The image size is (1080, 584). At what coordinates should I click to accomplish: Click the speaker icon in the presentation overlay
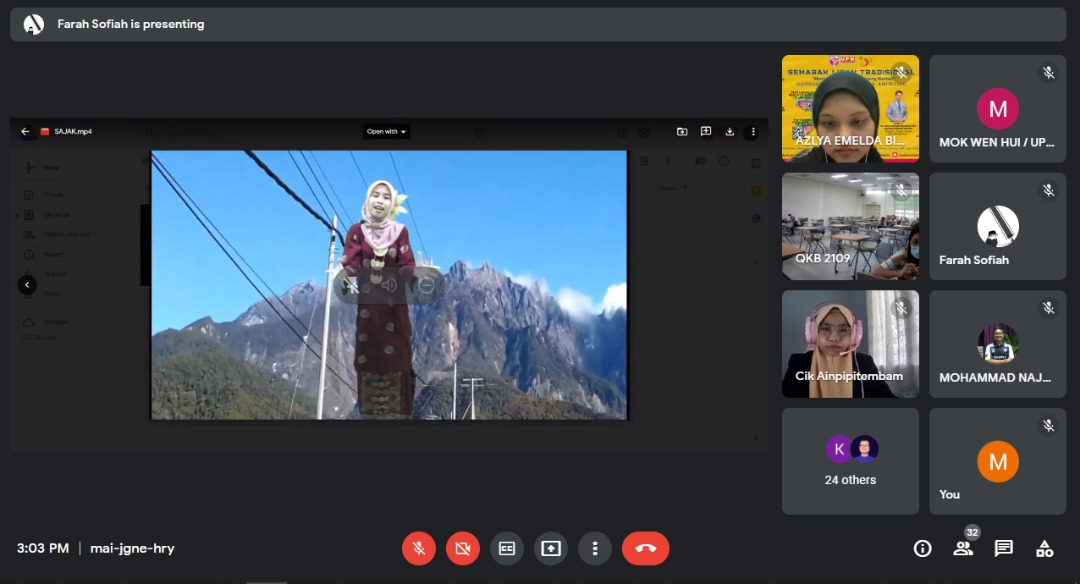click(389, 285)
